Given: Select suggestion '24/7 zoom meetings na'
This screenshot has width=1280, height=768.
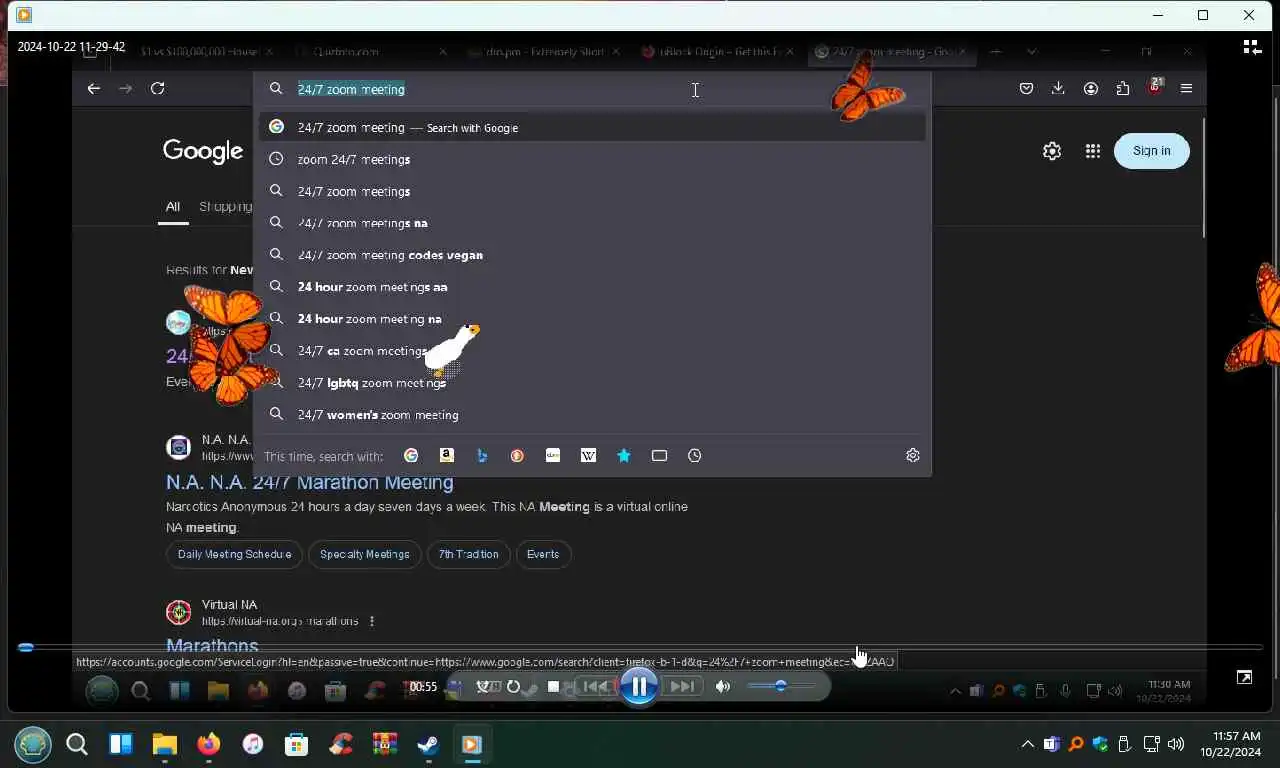Looking at the screenshot, I should point(592,223).
